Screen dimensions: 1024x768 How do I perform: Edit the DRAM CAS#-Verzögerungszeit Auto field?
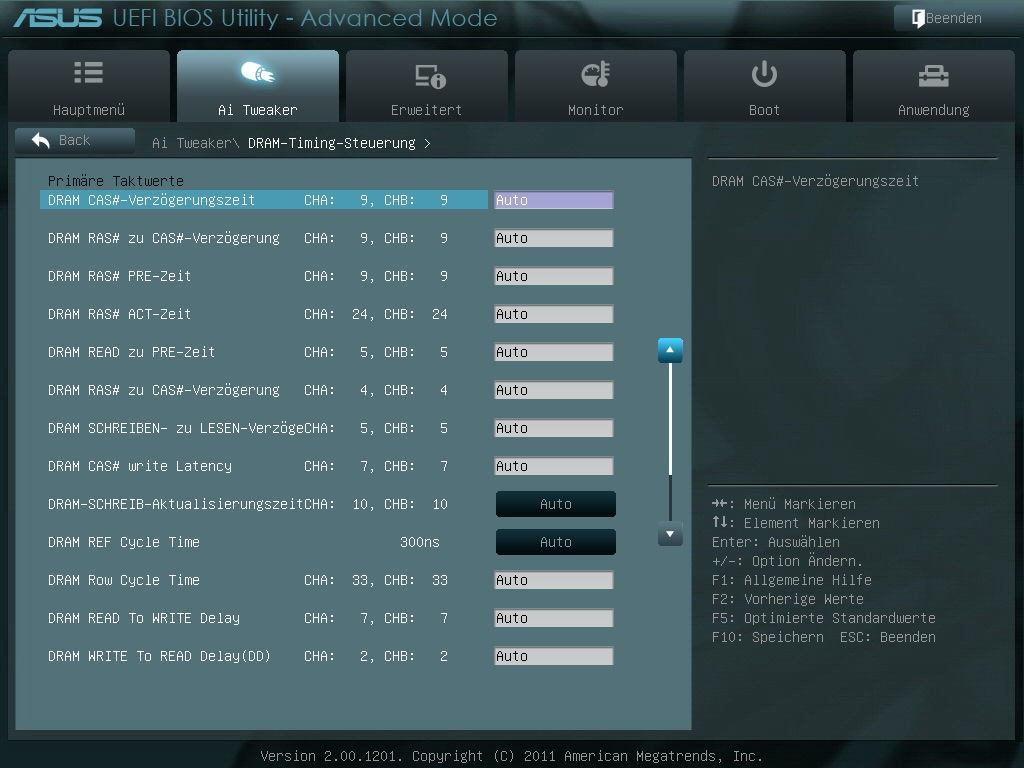(x=554, y=200)
